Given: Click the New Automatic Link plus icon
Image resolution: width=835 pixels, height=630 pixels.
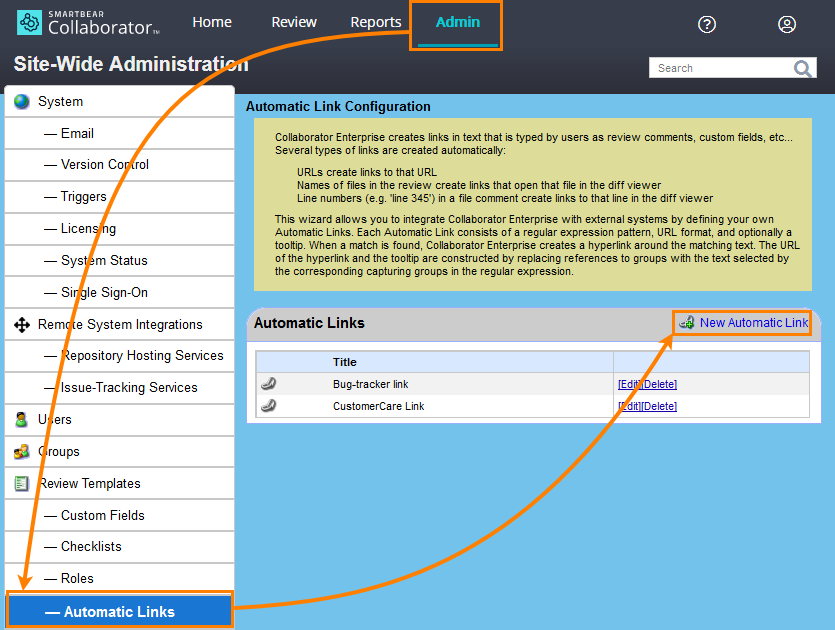Looking at the screenshot, I should [686, 322].
